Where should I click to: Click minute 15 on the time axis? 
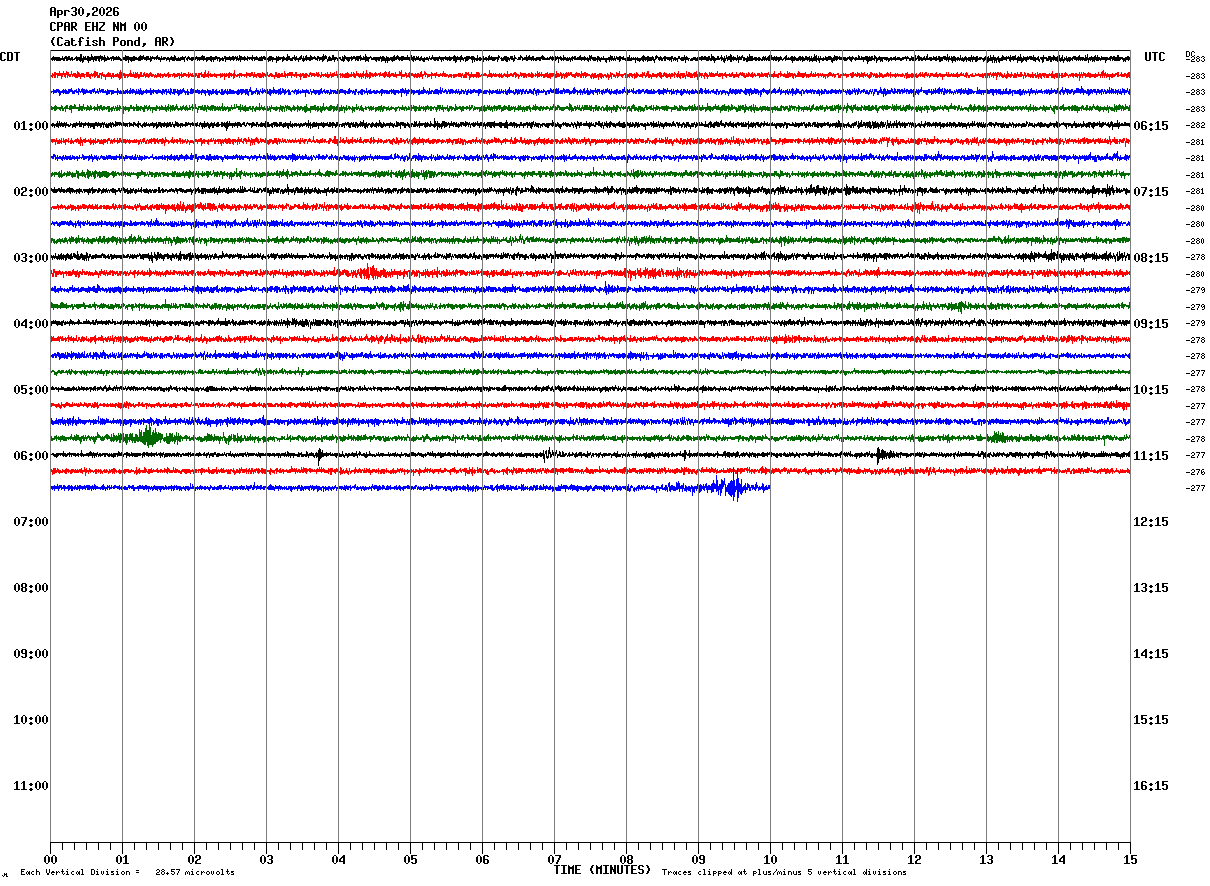tap(1130, 859)
